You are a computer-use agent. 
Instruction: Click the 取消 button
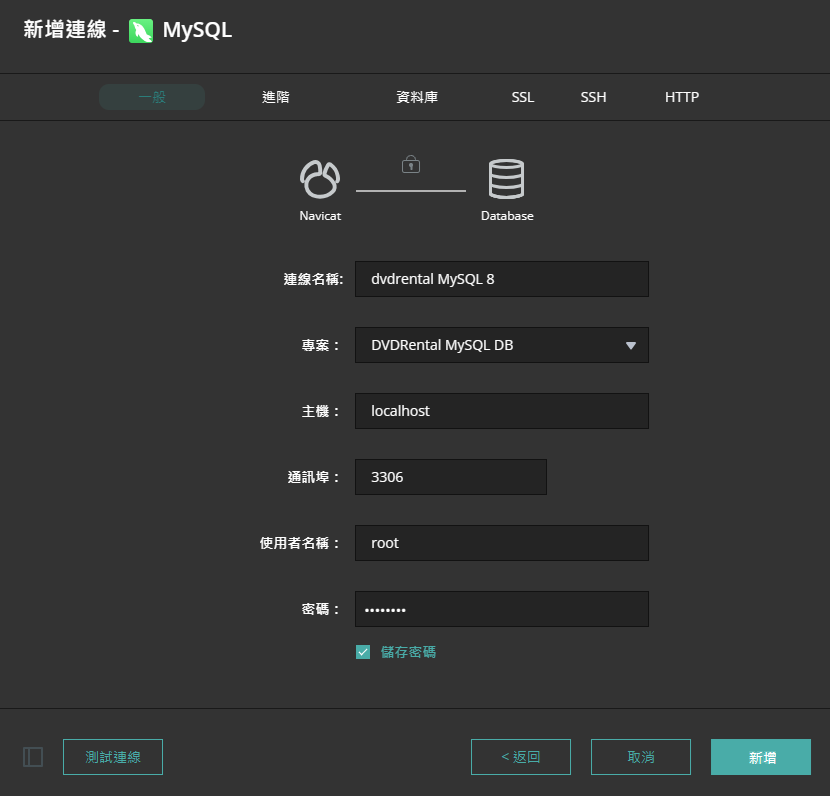point(641,757)
